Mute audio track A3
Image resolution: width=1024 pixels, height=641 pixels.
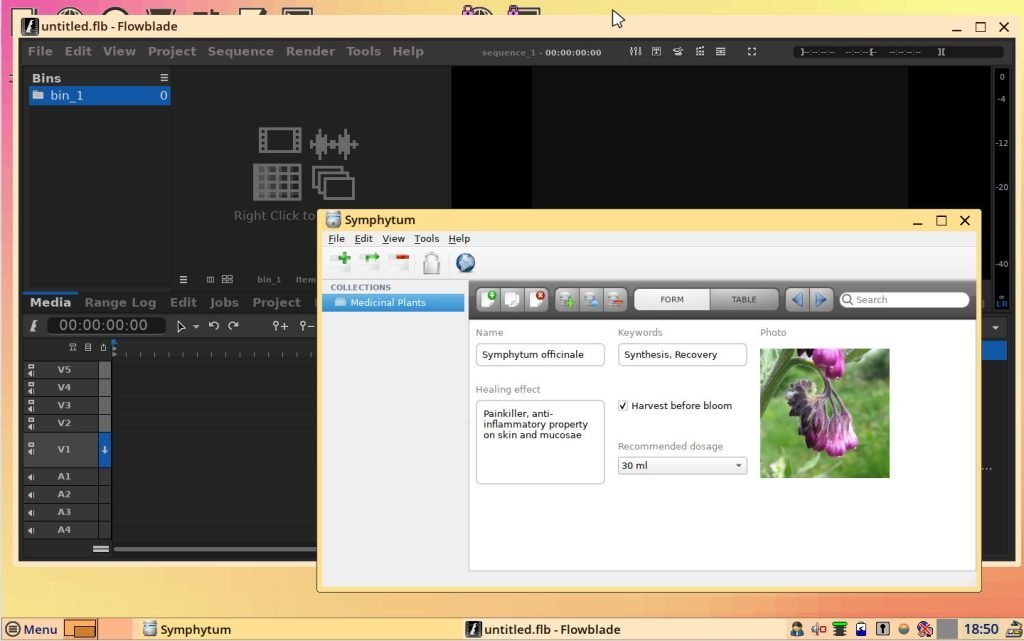[31, 512]
